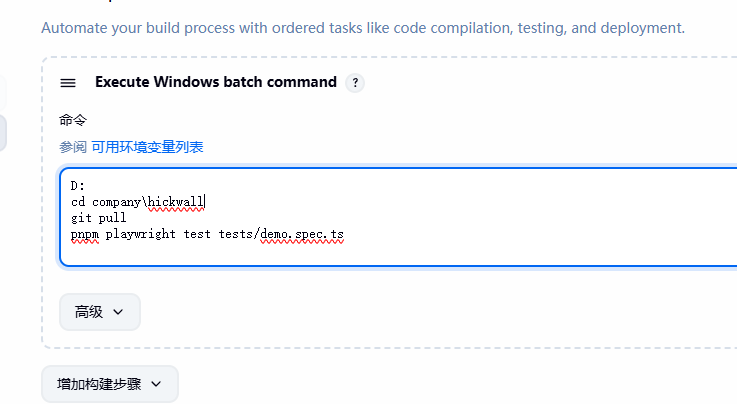Open the 增加构建步骤 dropdown
Image resolution: width=737 pixels, height=404 pixels.
(x=109, y=384)
